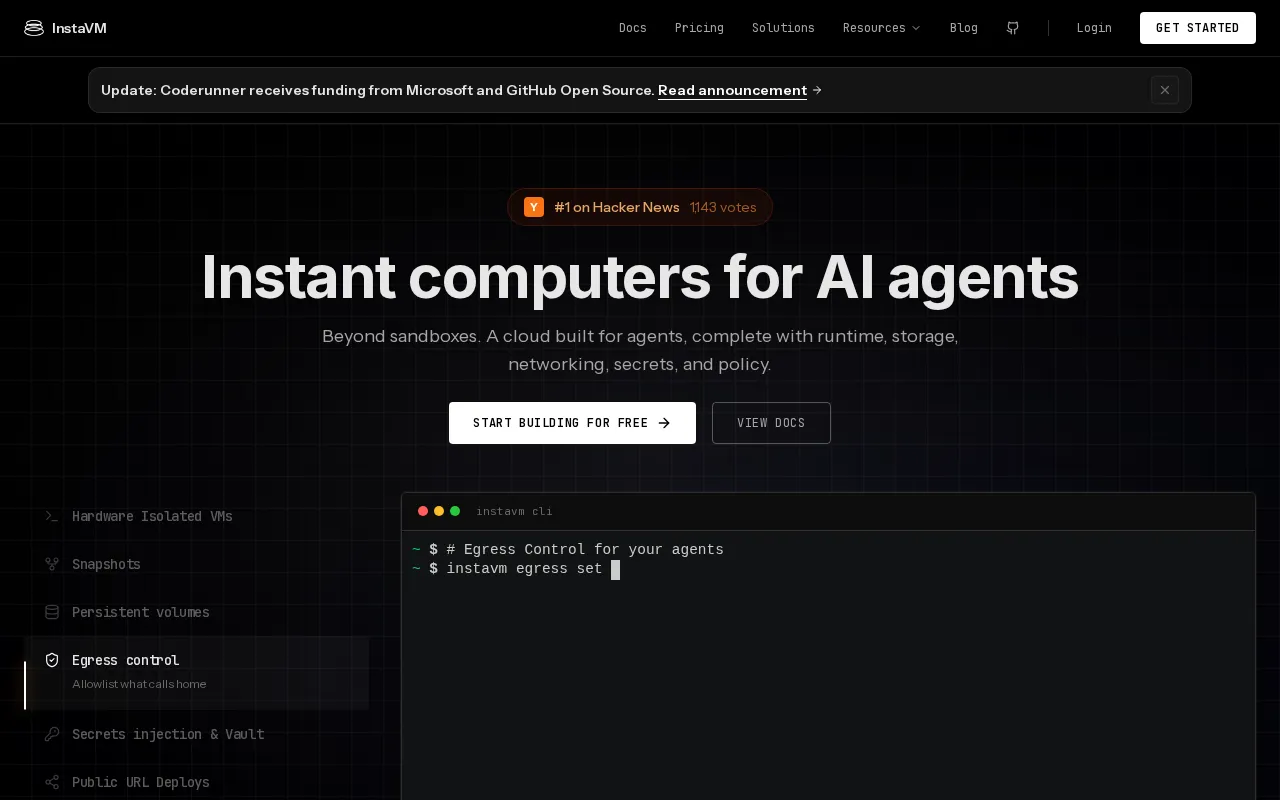
Task: Open the GitHub repository icon in navbar
Action: [x=1013, y=28]
